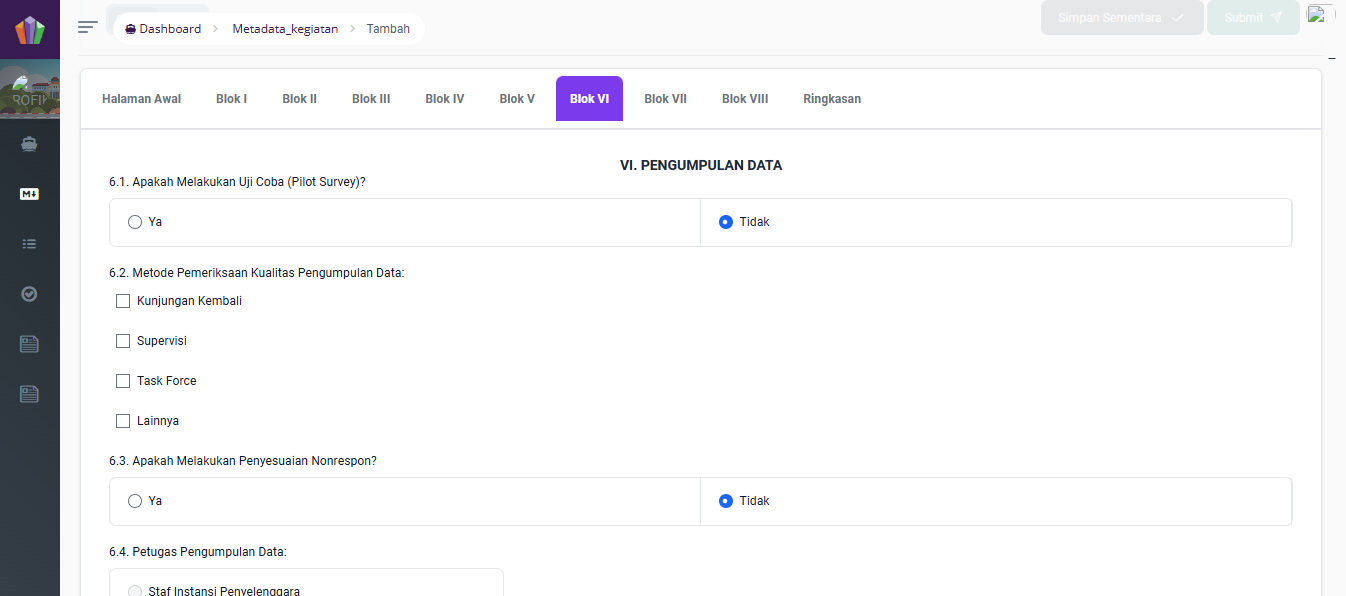
Task: Click the crystal app logo in the sidebar
Action: pyautogui.click(x=30, y=29)
